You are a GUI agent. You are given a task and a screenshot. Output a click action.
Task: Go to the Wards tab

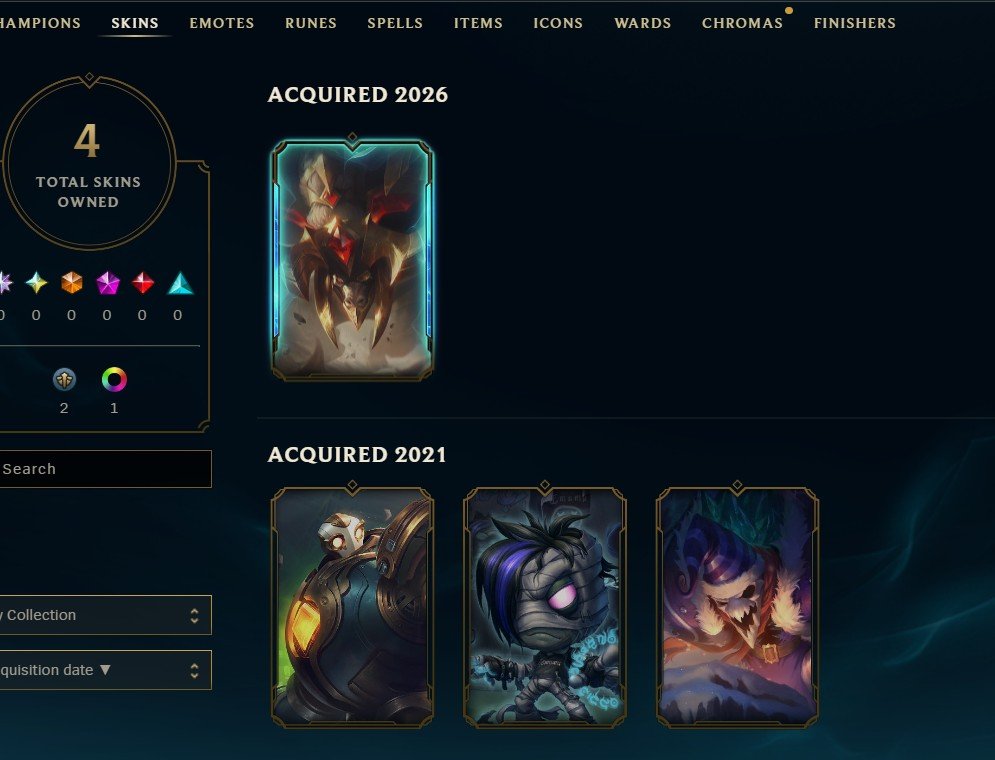pos(643,23)
